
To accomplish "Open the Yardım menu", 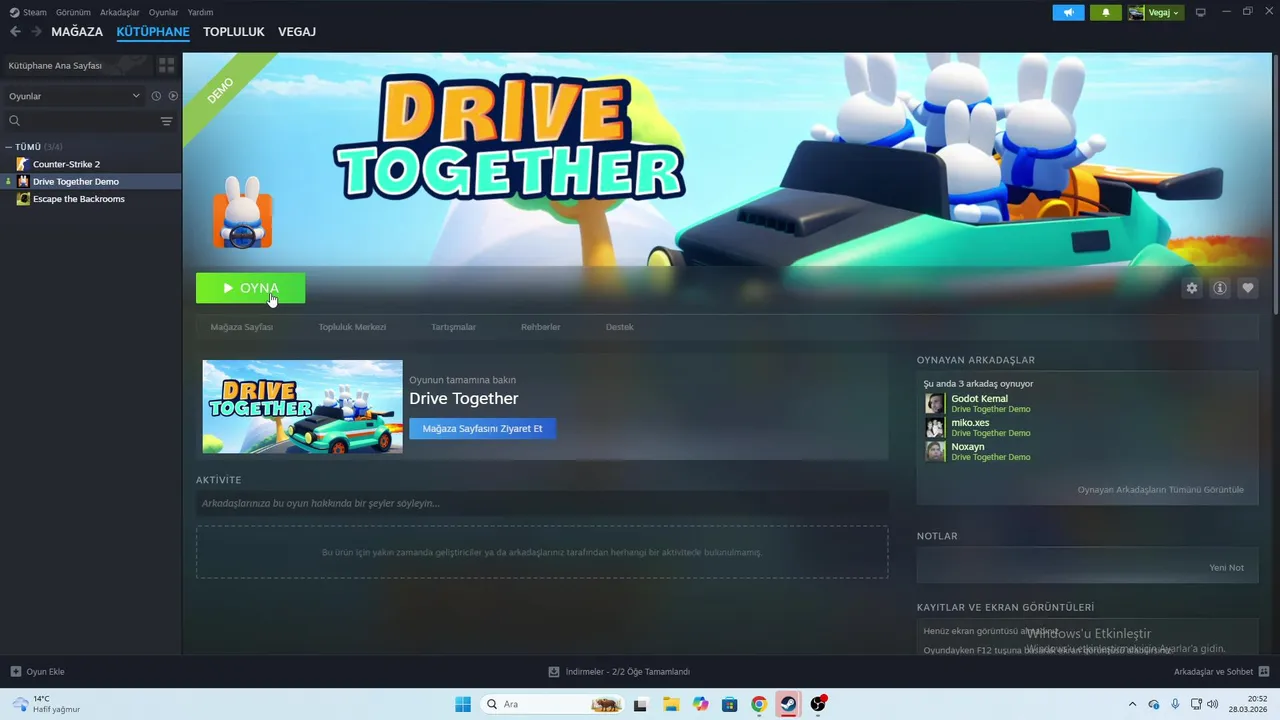I will pos(200,12).
